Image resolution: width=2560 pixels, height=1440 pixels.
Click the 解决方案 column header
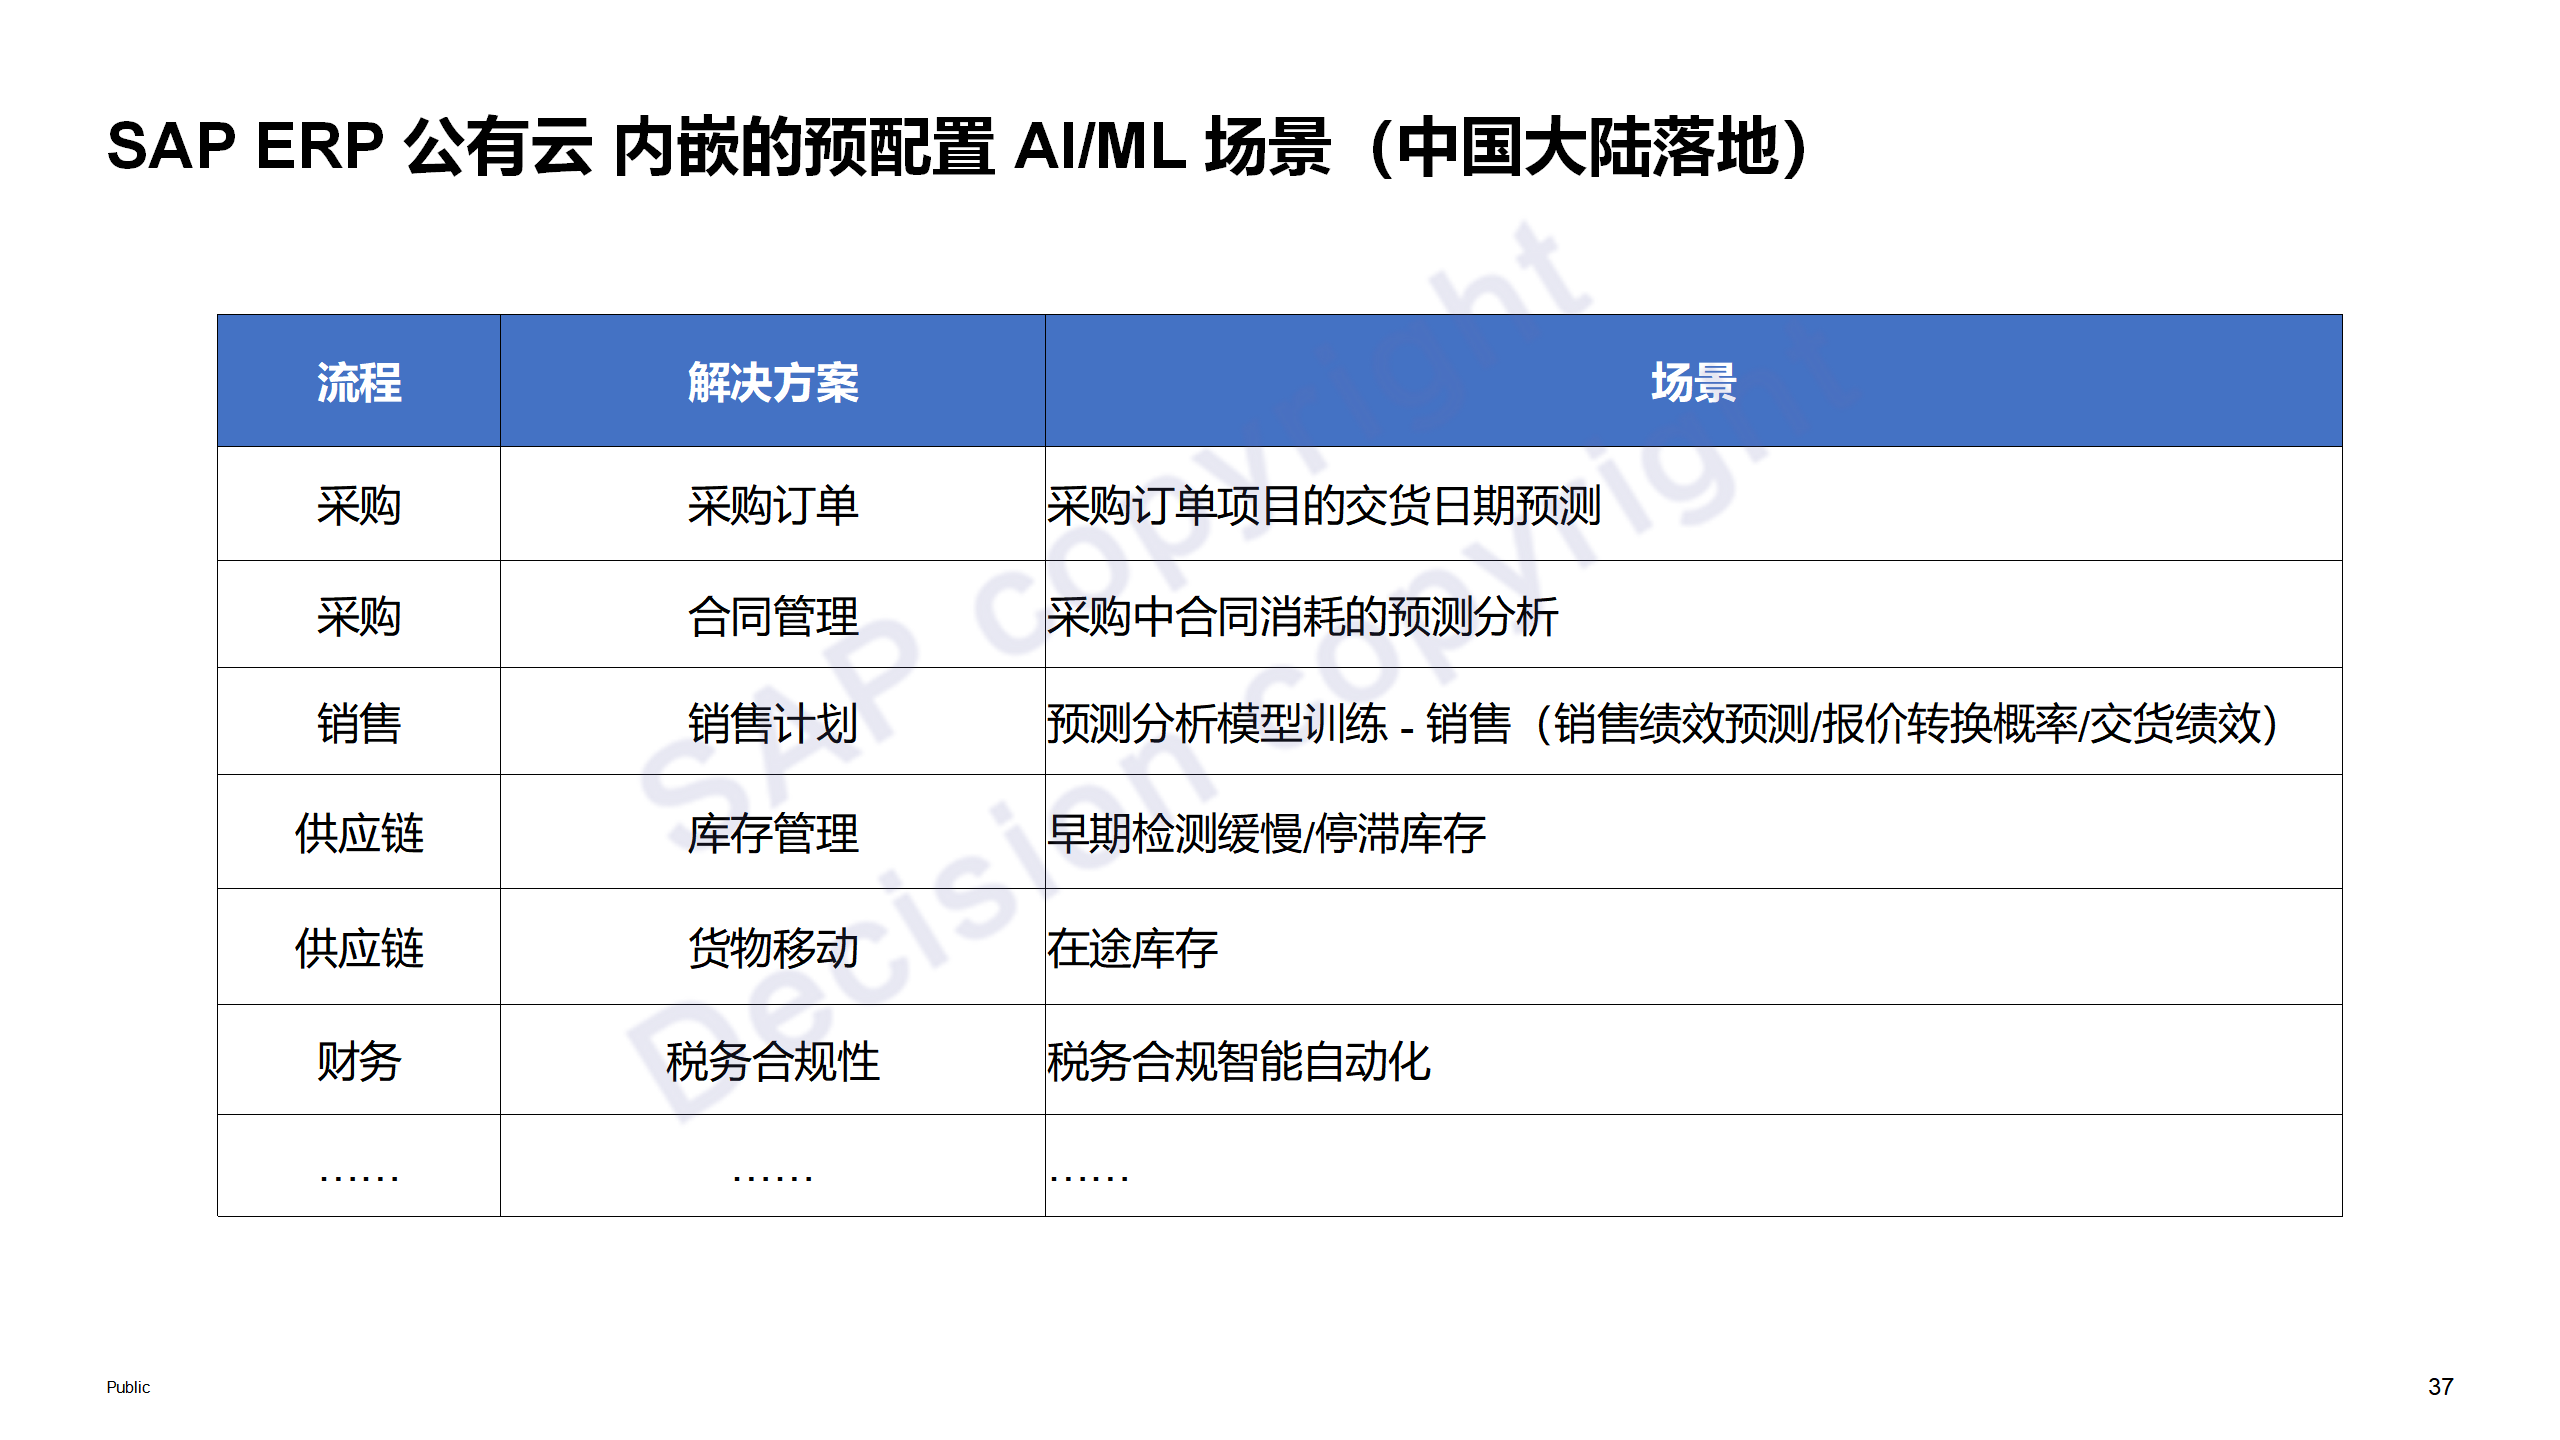(772, 382)
